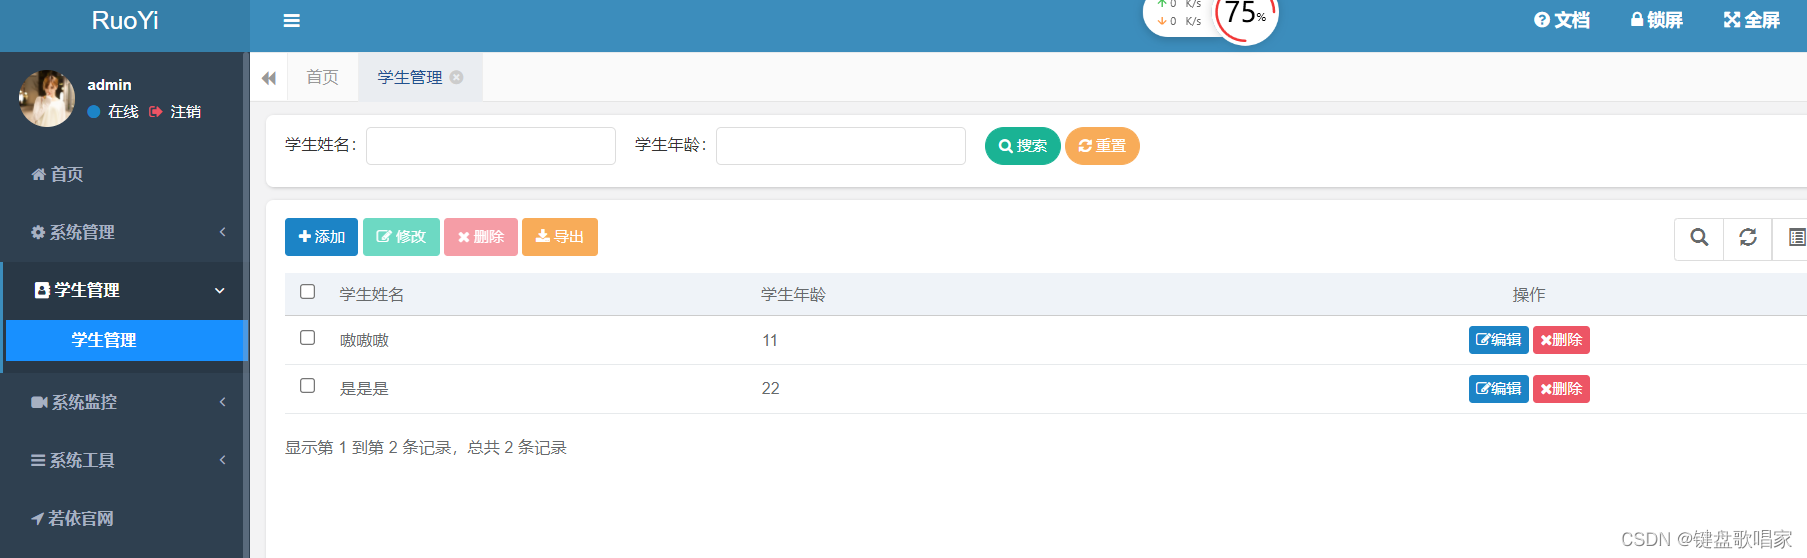Focus the 学生年龄 search field

841,146
